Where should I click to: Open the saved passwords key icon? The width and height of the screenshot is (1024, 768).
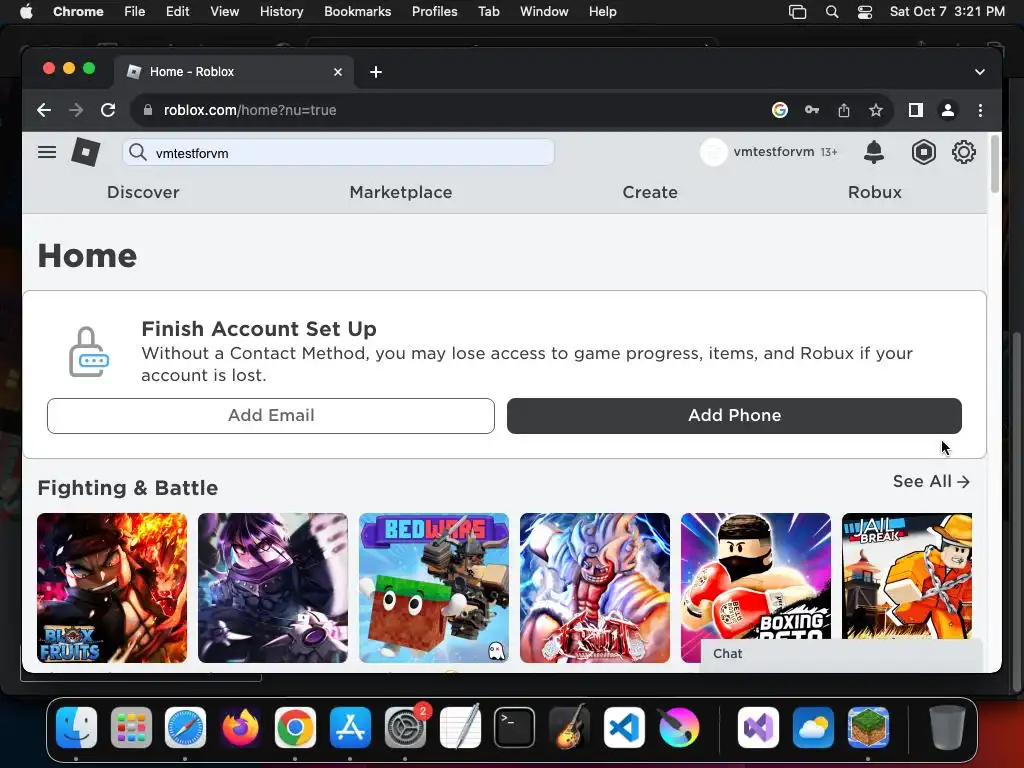[812, 110]
